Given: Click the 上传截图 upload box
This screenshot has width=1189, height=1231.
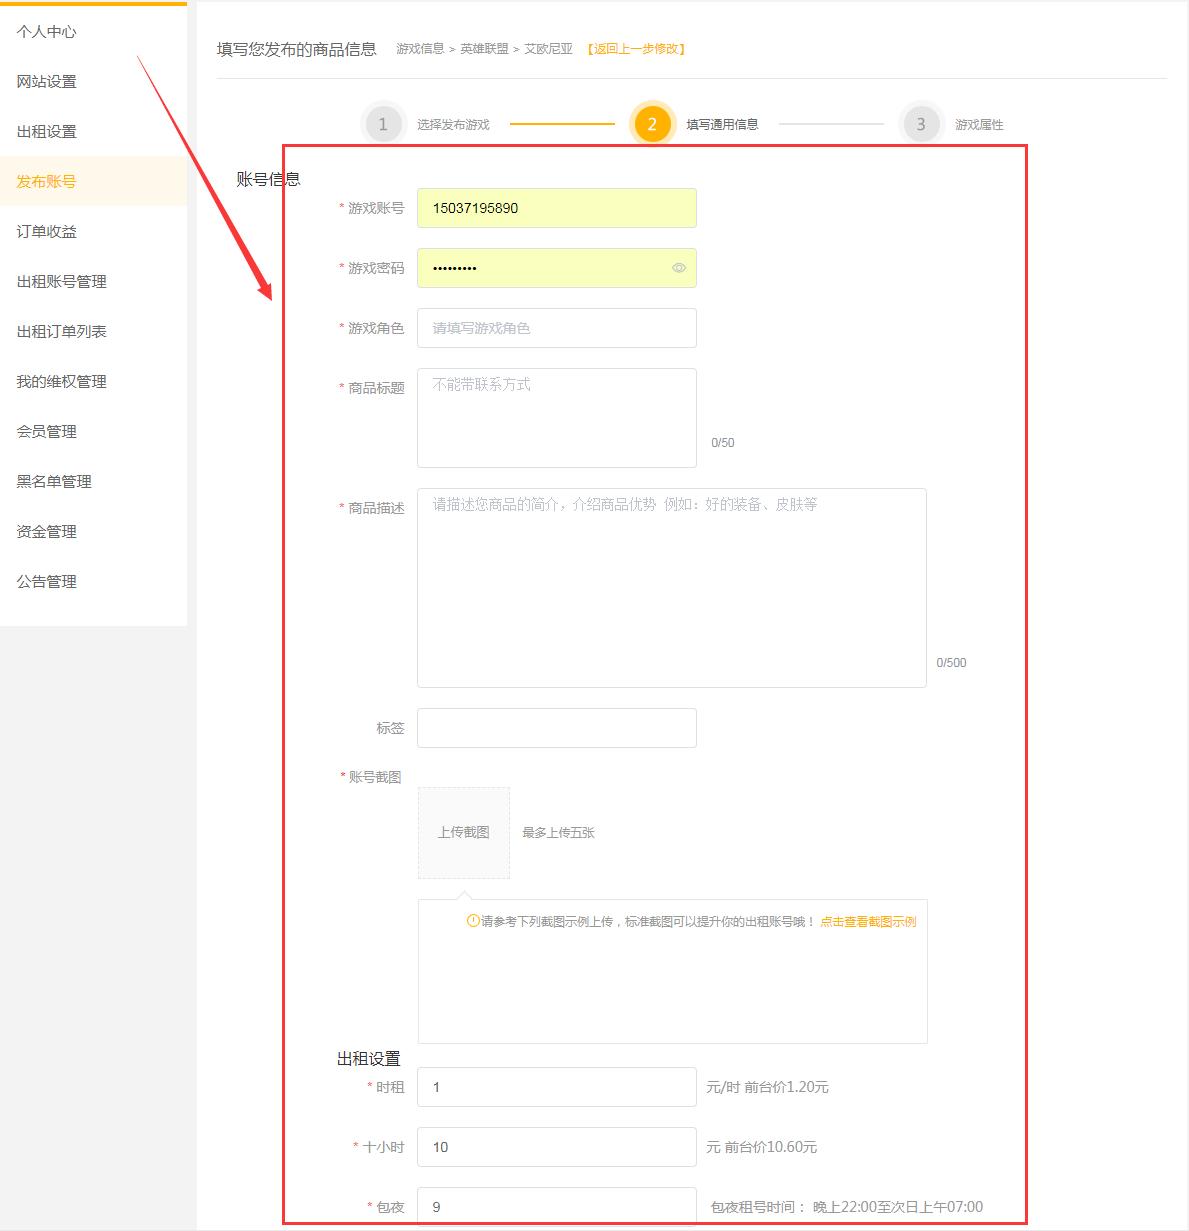Looking at the screenshot, I should (463, 832).
